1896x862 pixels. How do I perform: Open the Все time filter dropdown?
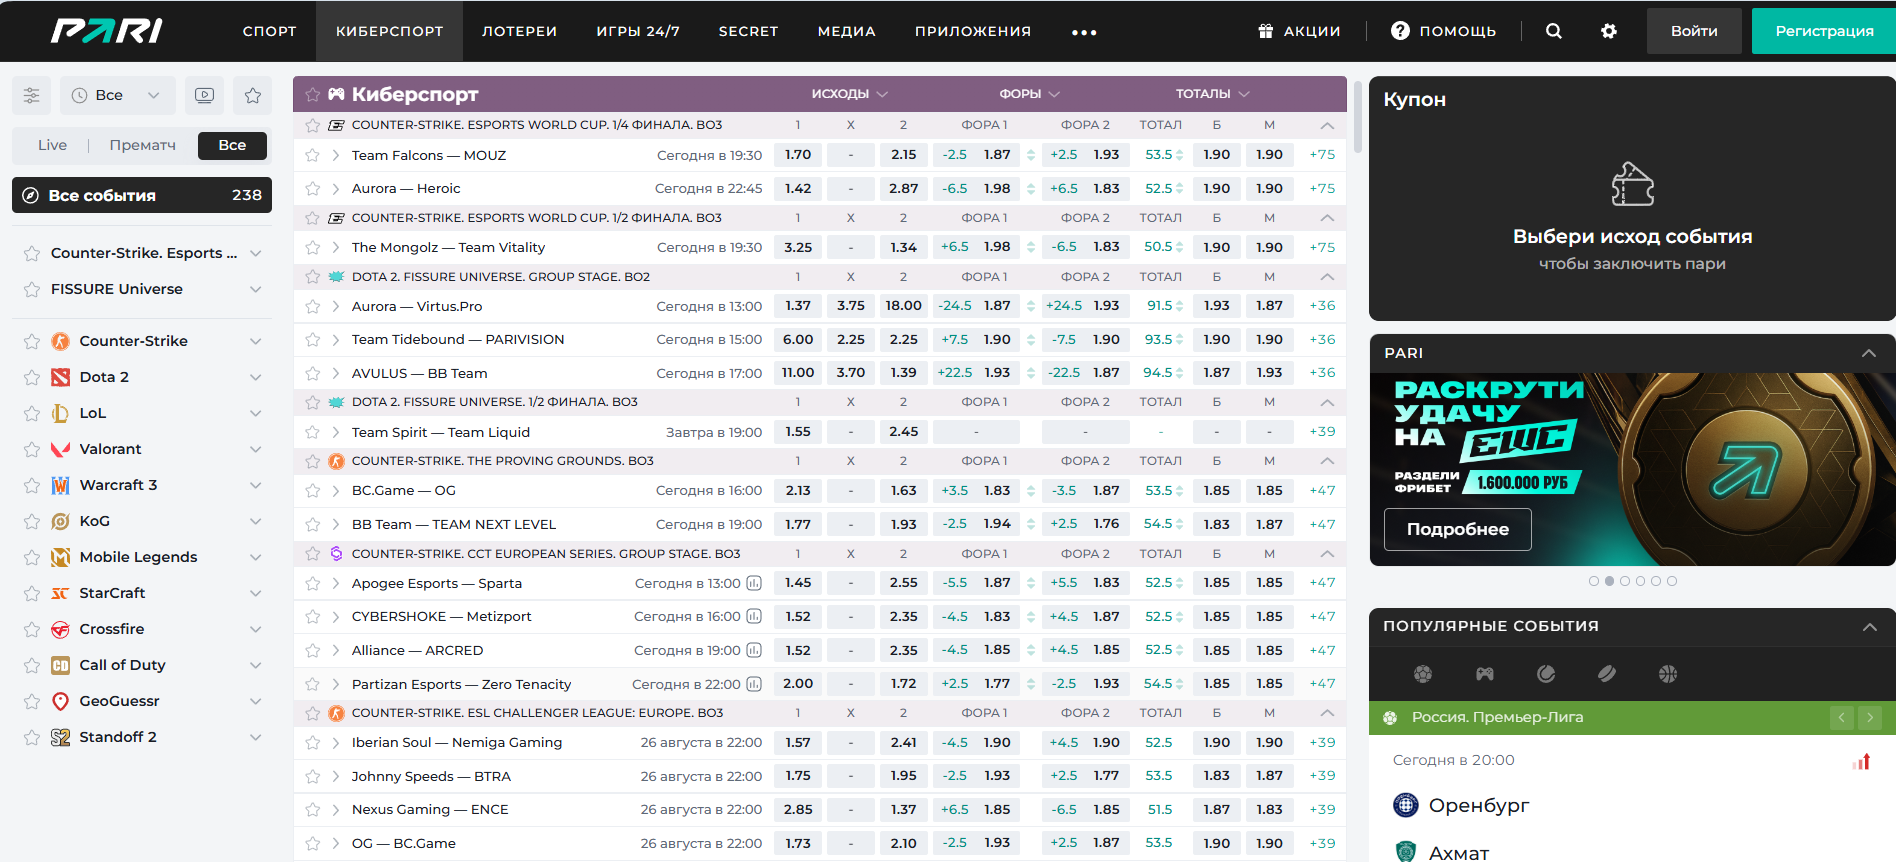click(117, 95)
